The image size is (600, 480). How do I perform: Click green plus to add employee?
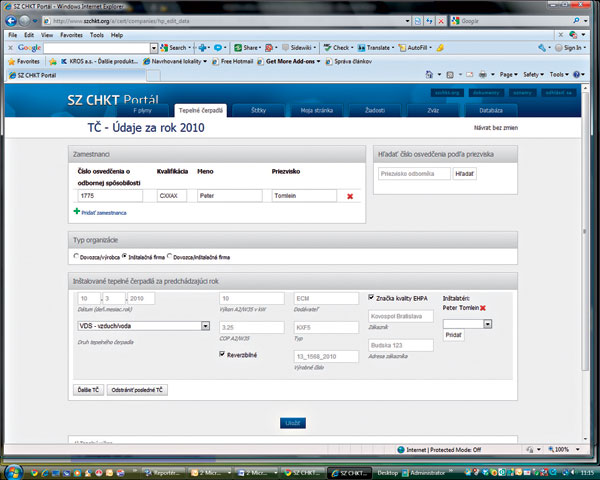pyautogui.click(x=77, y=212)
